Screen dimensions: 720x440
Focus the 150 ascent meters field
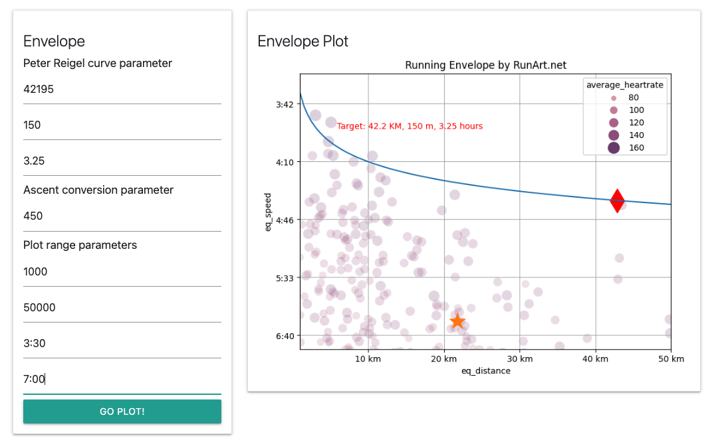pyautogui.click(x=122, y=125)
